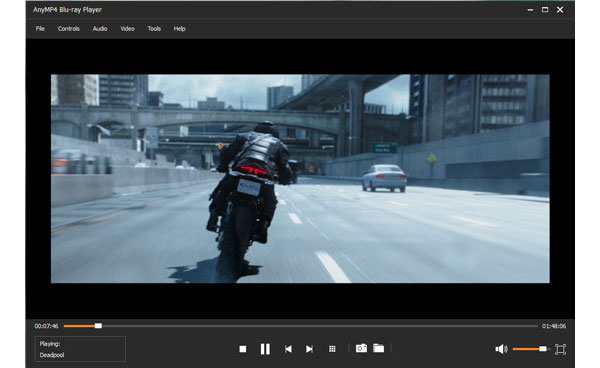600x368 pixels.
Task: Click the AnyMP4 Blu-ray Player title
Action: (67, 10)
